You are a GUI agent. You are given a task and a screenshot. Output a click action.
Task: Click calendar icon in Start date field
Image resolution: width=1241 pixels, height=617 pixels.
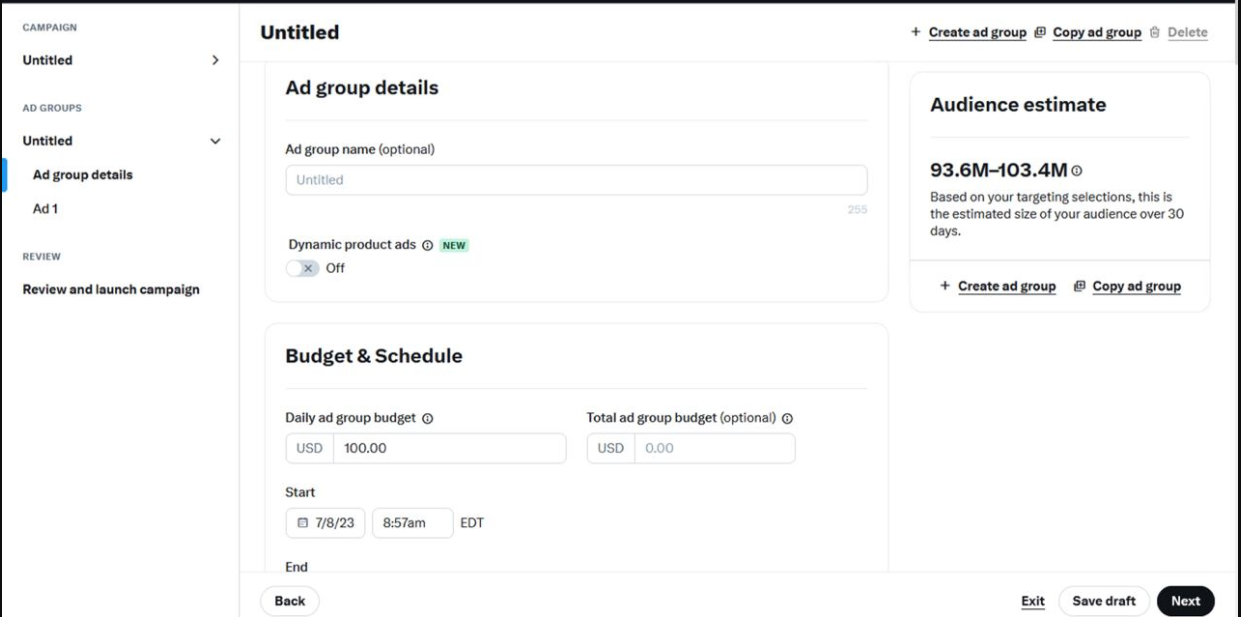303,523
